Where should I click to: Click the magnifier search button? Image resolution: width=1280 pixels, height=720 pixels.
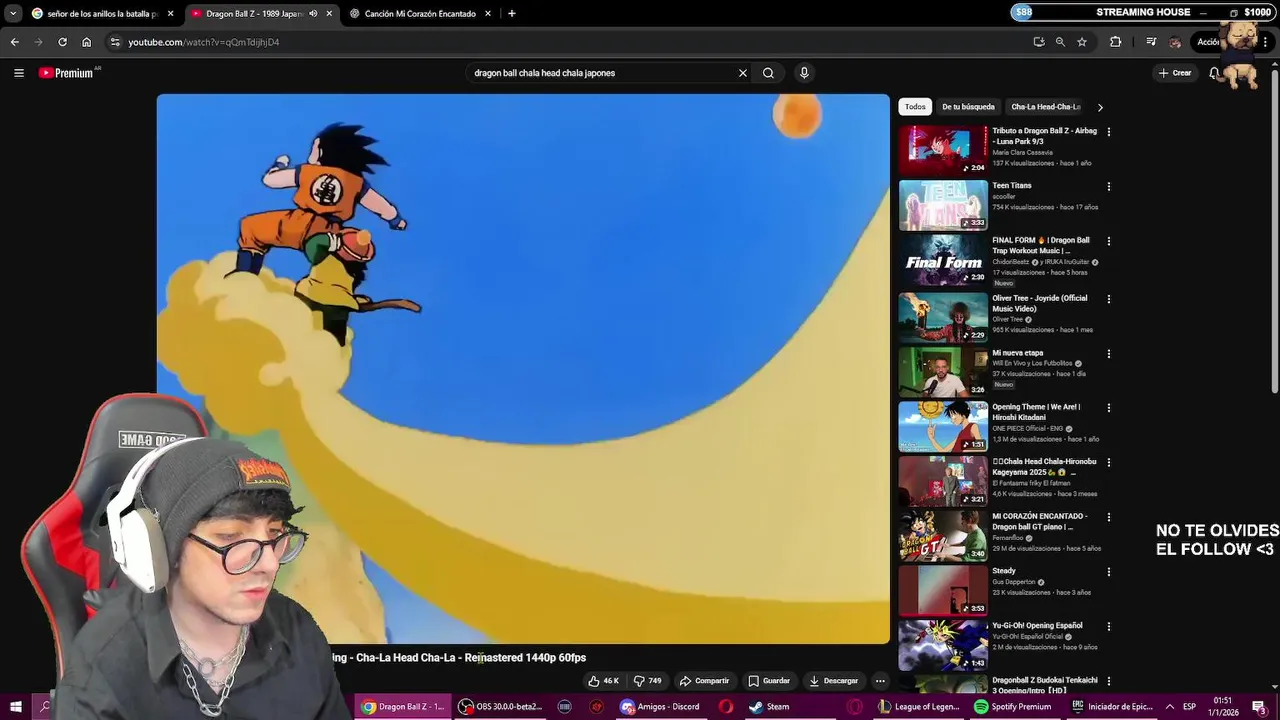pyautogui.click(x=768, y=73)
